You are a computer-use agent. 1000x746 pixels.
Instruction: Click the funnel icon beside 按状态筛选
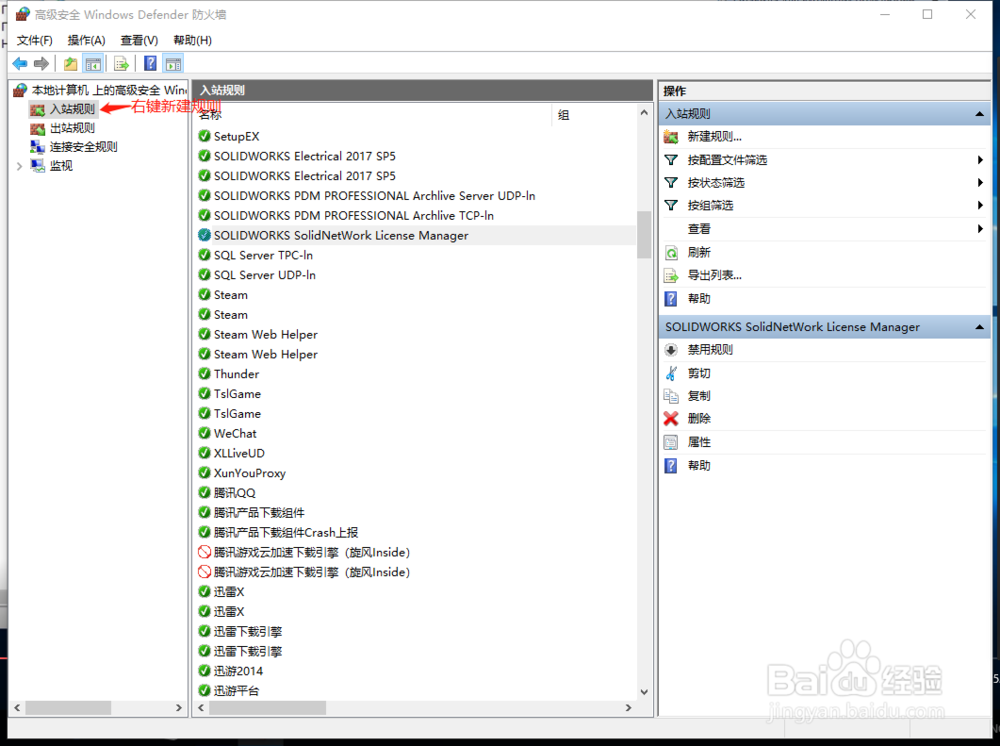coord(671,183)
